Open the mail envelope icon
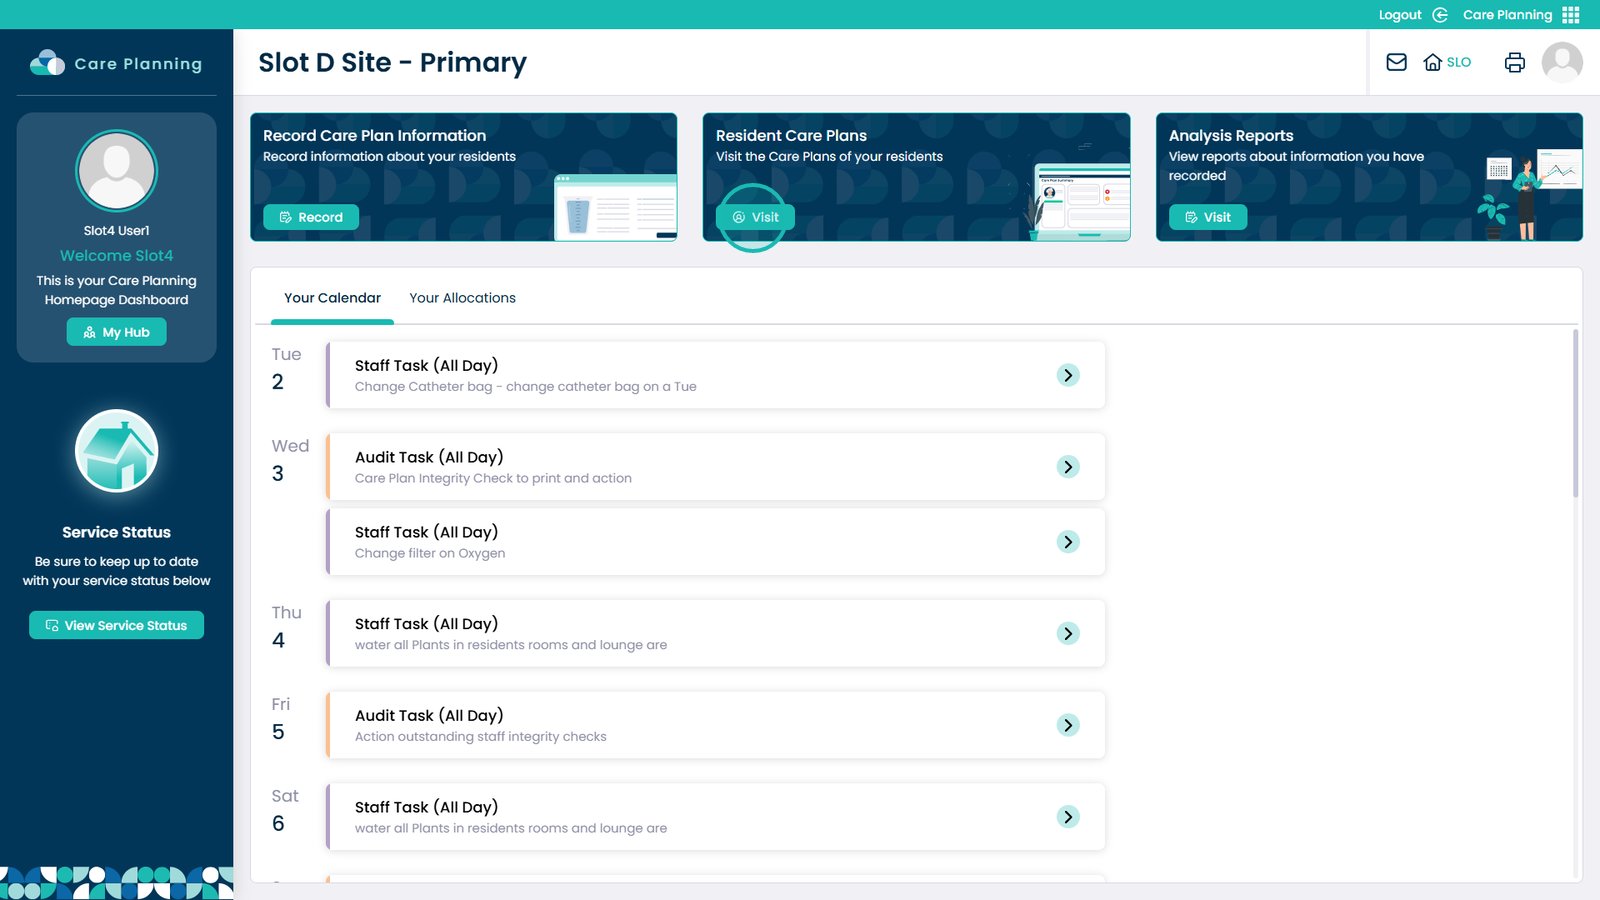This screenshot has width=1600, height=900. pos(1396,62)
